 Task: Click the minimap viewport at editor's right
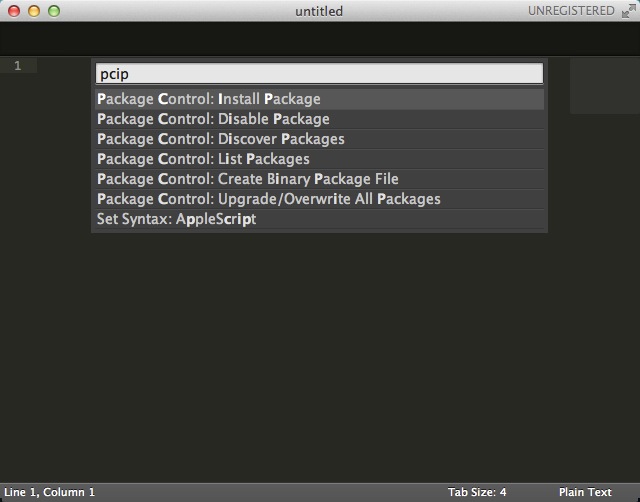pos(604,85)
